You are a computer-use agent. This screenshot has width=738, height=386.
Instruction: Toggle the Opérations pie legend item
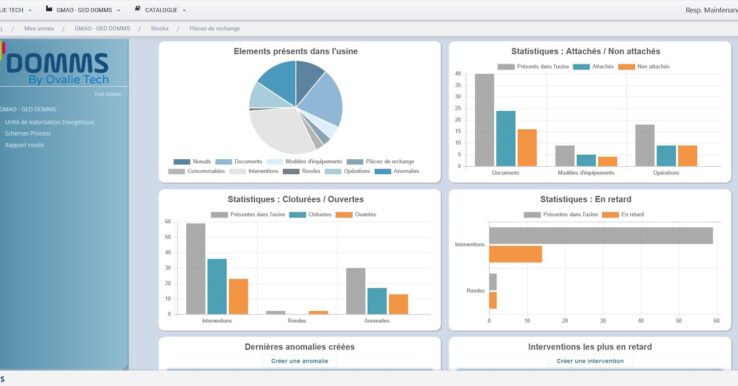click(347, 171)
